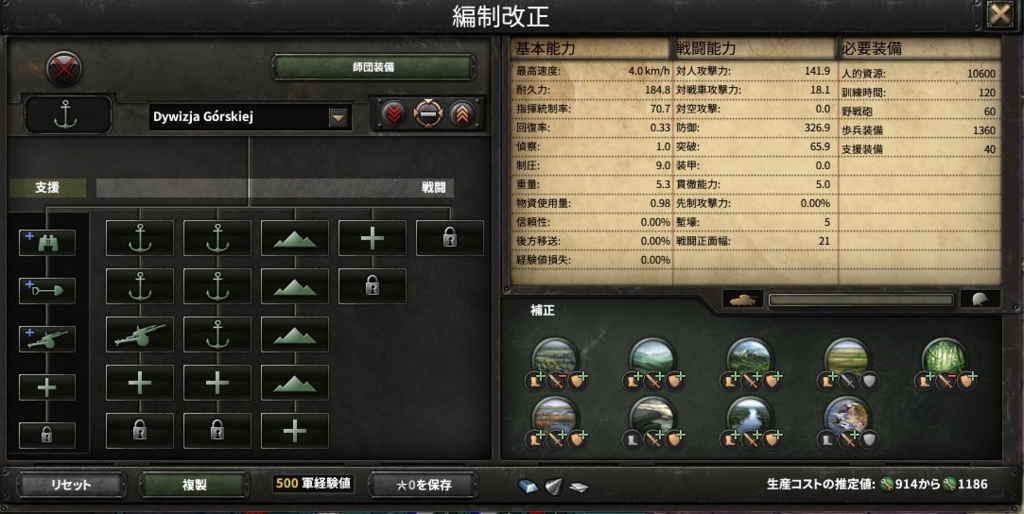The height and width of the screenshot is (514, 1024).
Task: Select the recon binoculars support slot
Action: coord(47,242)
